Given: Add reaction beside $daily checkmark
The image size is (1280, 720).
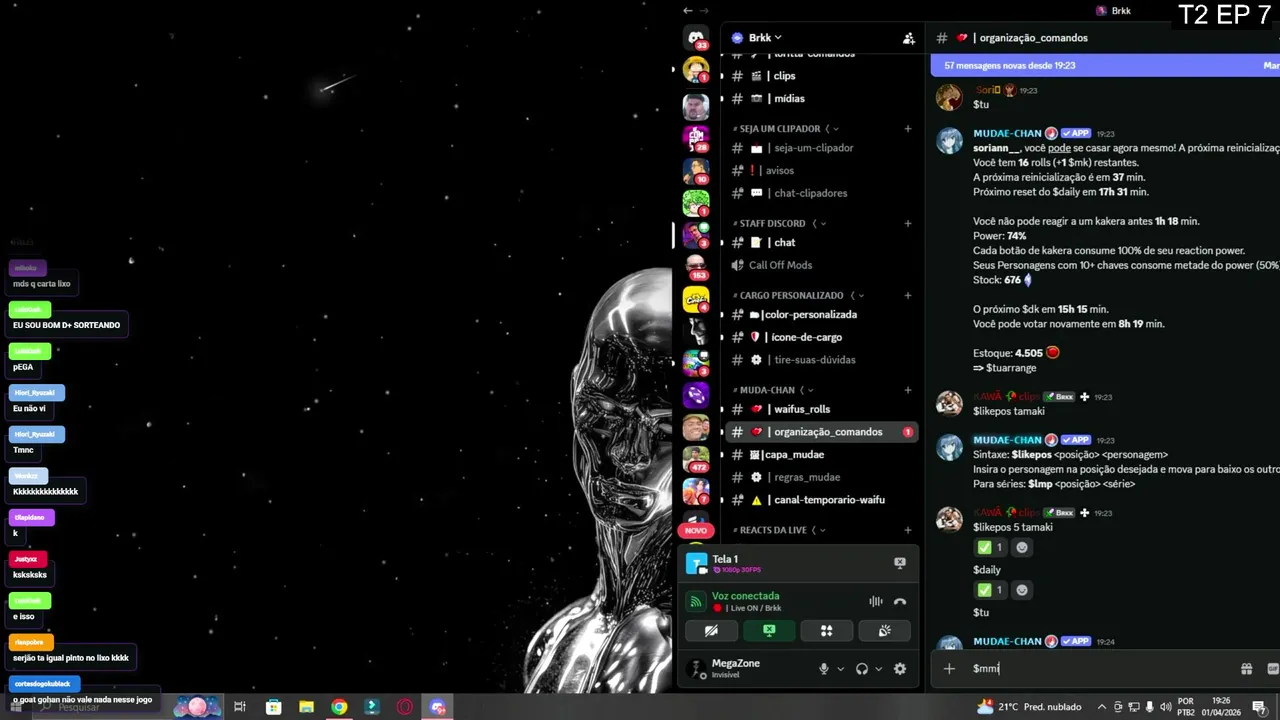Looking at the screenshot, I should tap(1022, 590).
